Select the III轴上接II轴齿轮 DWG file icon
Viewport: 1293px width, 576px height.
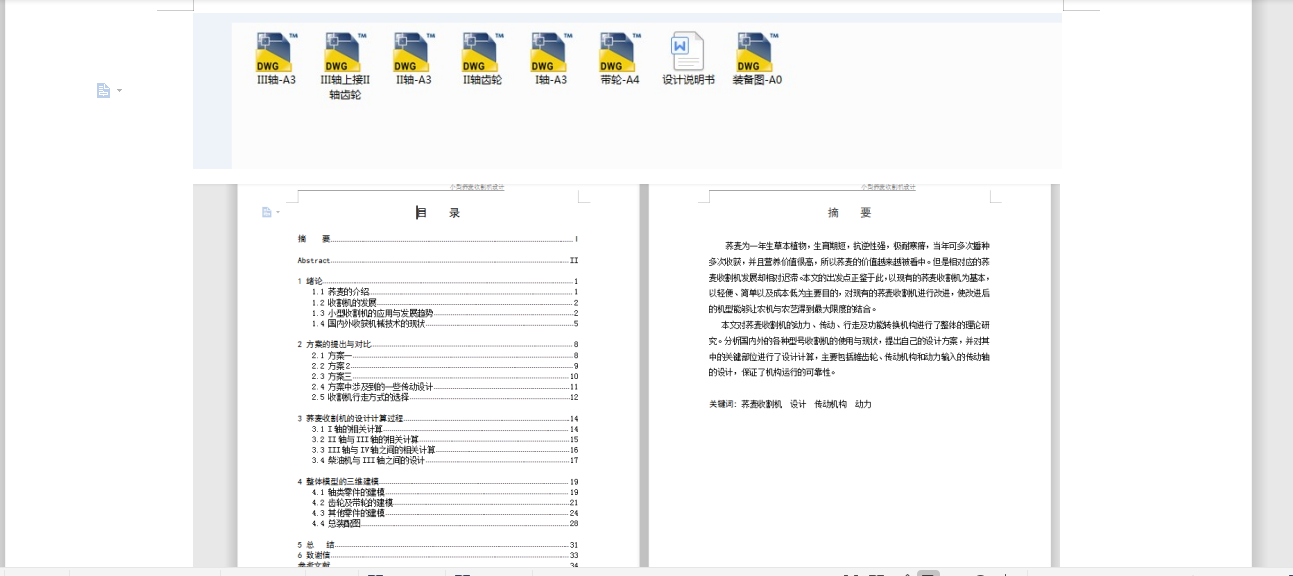pos(344,51)
